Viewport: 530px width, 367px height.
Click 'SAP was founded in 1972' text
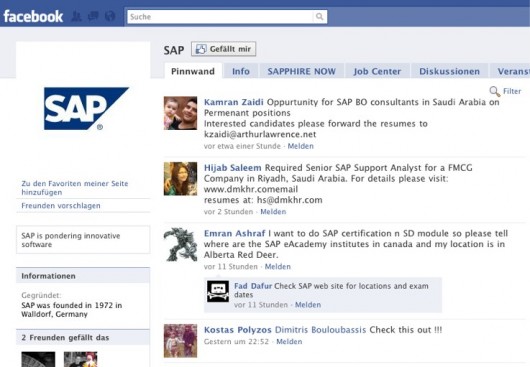point(71,310)
